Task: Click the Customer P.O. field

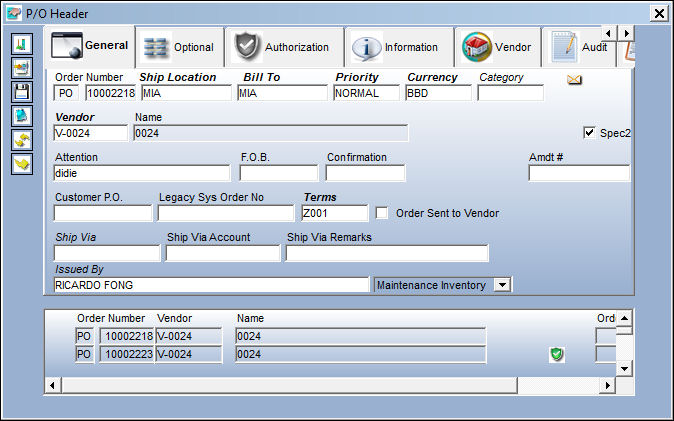Action: 103,213
